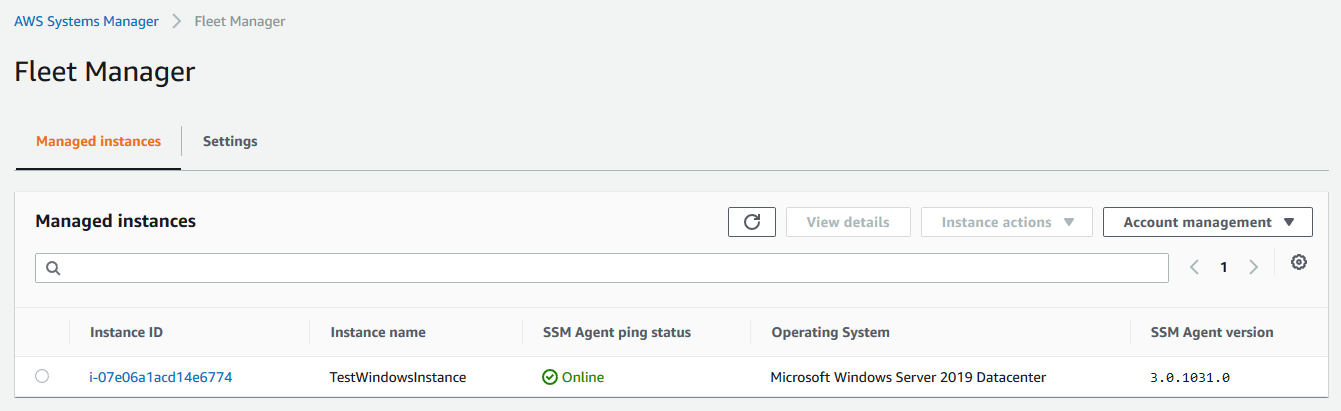Click the refresh icon button
The image size is (1341, 411).
[752, 222]
